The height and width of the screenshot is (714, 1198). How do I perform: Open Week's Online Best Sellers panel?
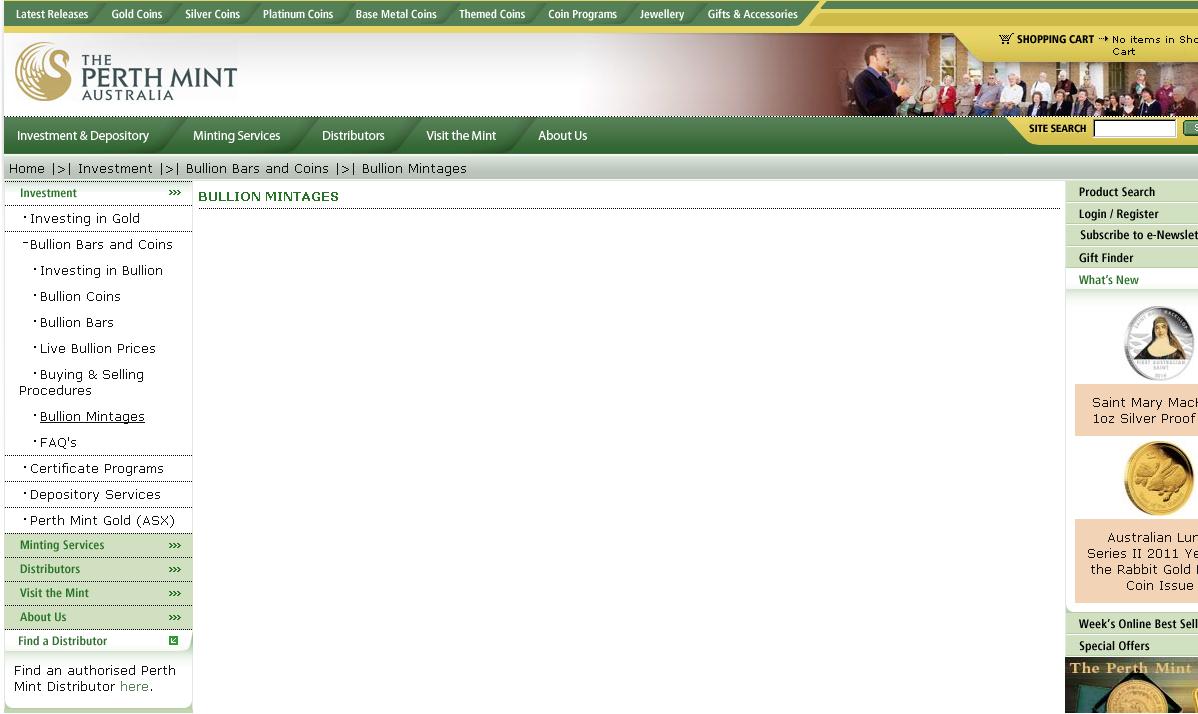1138,624
